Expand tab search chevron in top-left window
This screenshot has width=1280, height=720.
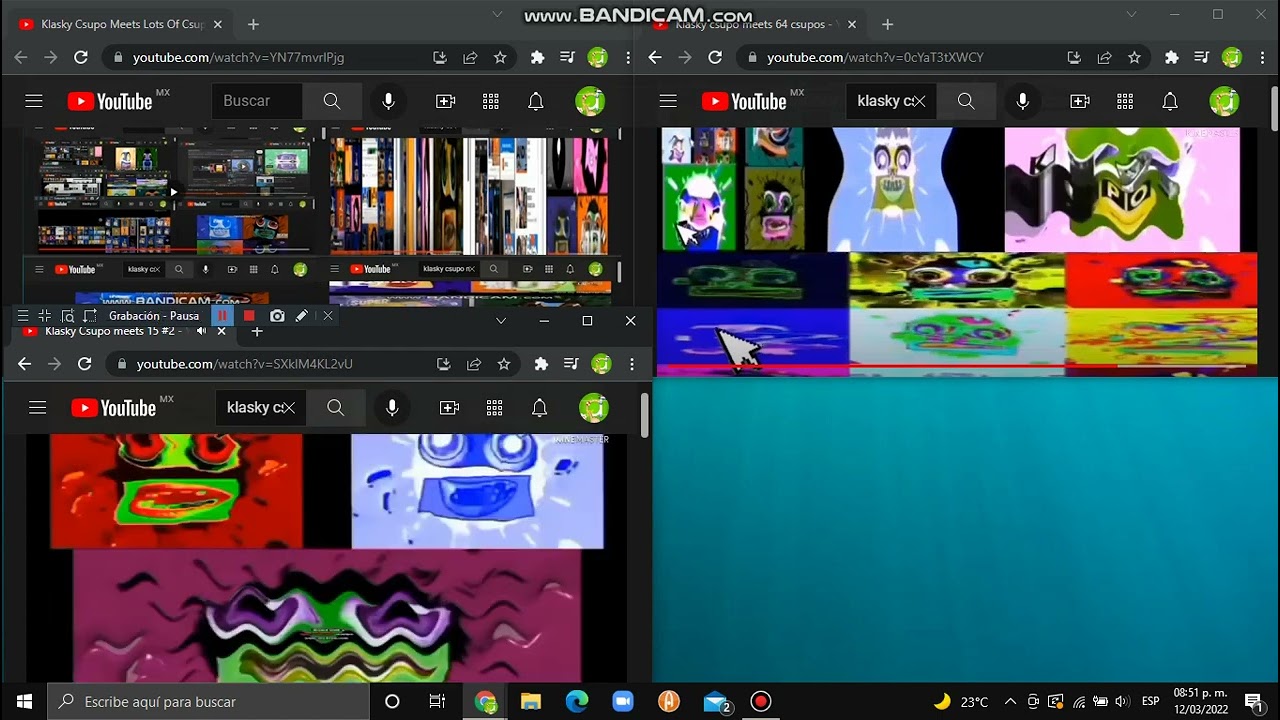point(497,15)
